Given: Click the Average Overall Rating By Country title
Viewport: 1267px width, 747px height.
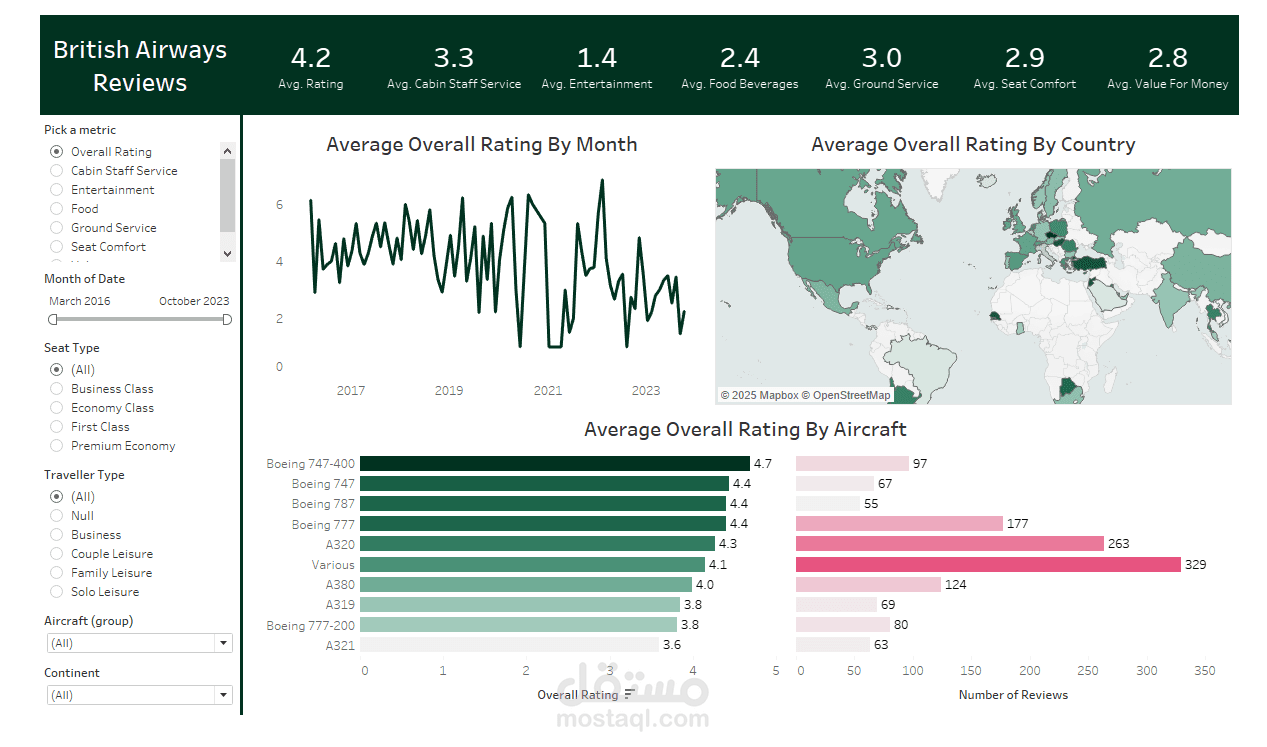Looking at the screenshot, I should pyautogui.click(x=973, y=144).
